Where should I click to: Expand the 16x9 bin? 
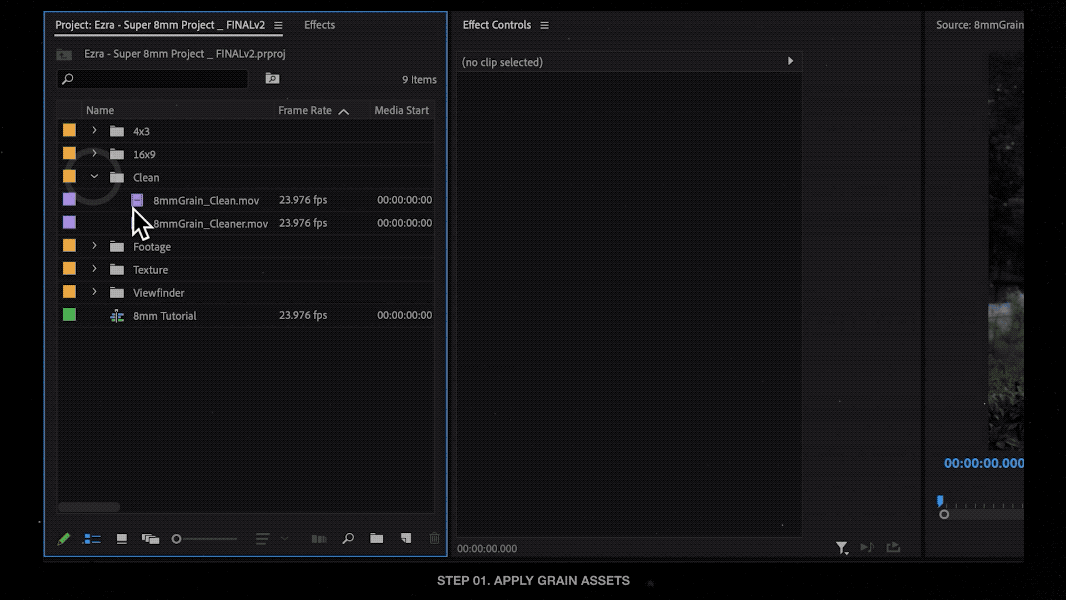pos(94,154)
